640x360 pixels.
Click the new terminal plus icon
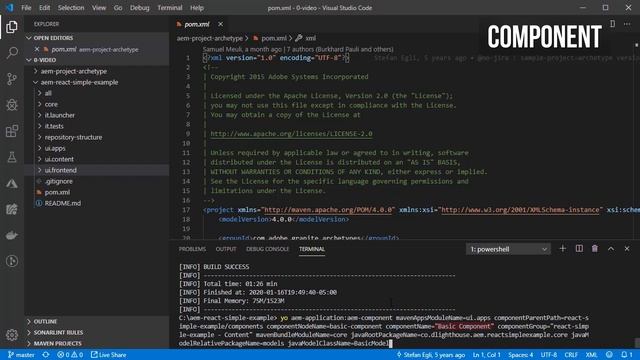click(562, 249)
